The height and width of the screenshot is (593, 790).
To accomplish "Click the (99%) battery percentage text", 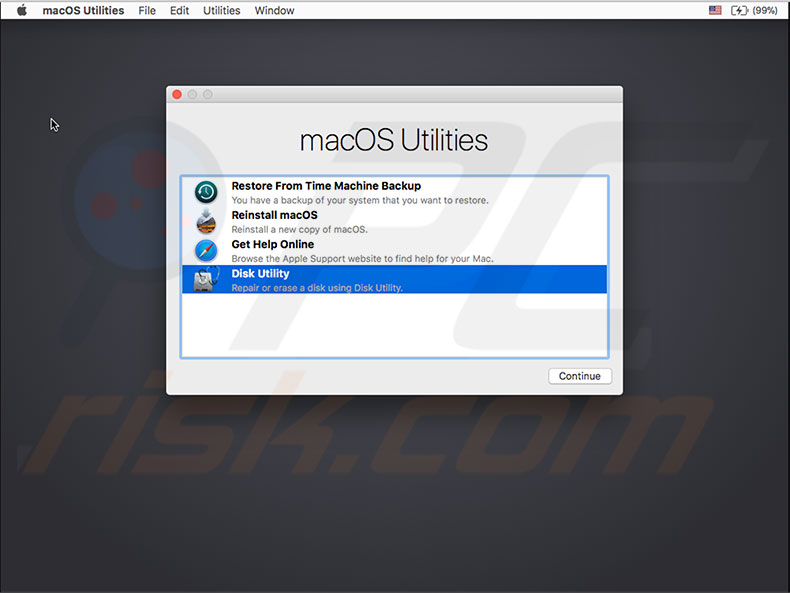I will tap(765, 10).
